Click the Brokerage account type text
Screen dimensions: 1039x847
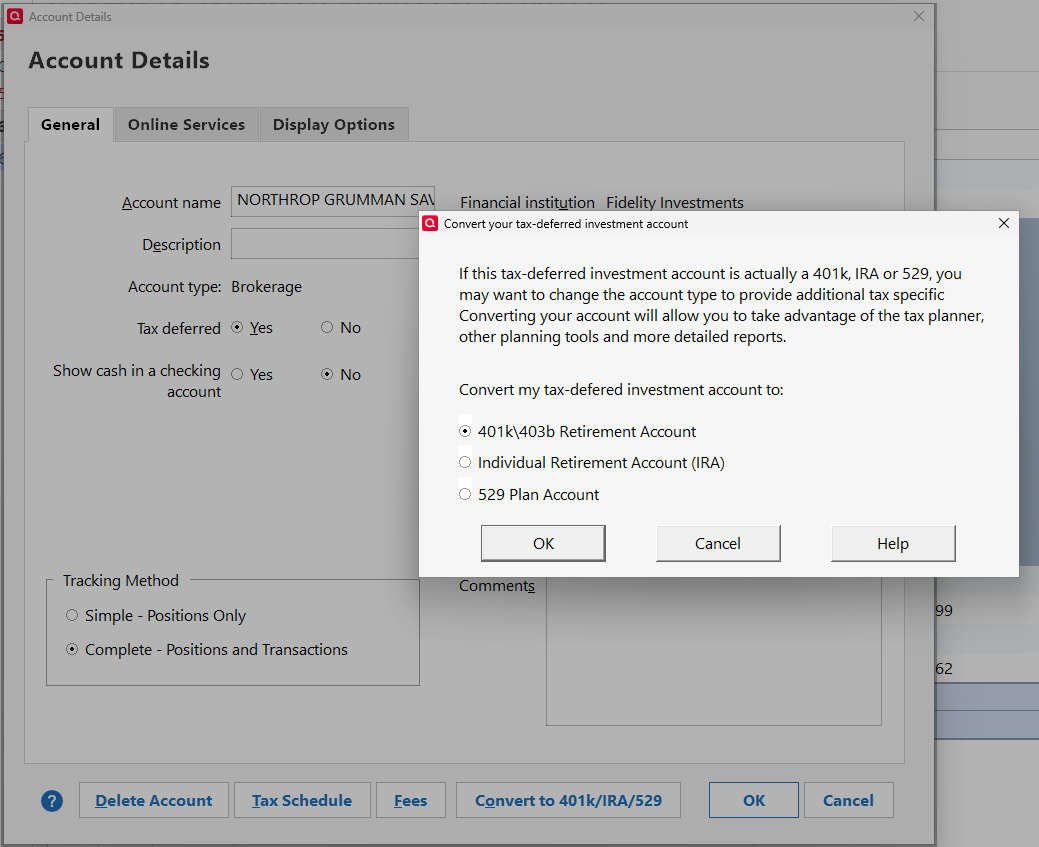pyautogui.click(x=266, y=287)
